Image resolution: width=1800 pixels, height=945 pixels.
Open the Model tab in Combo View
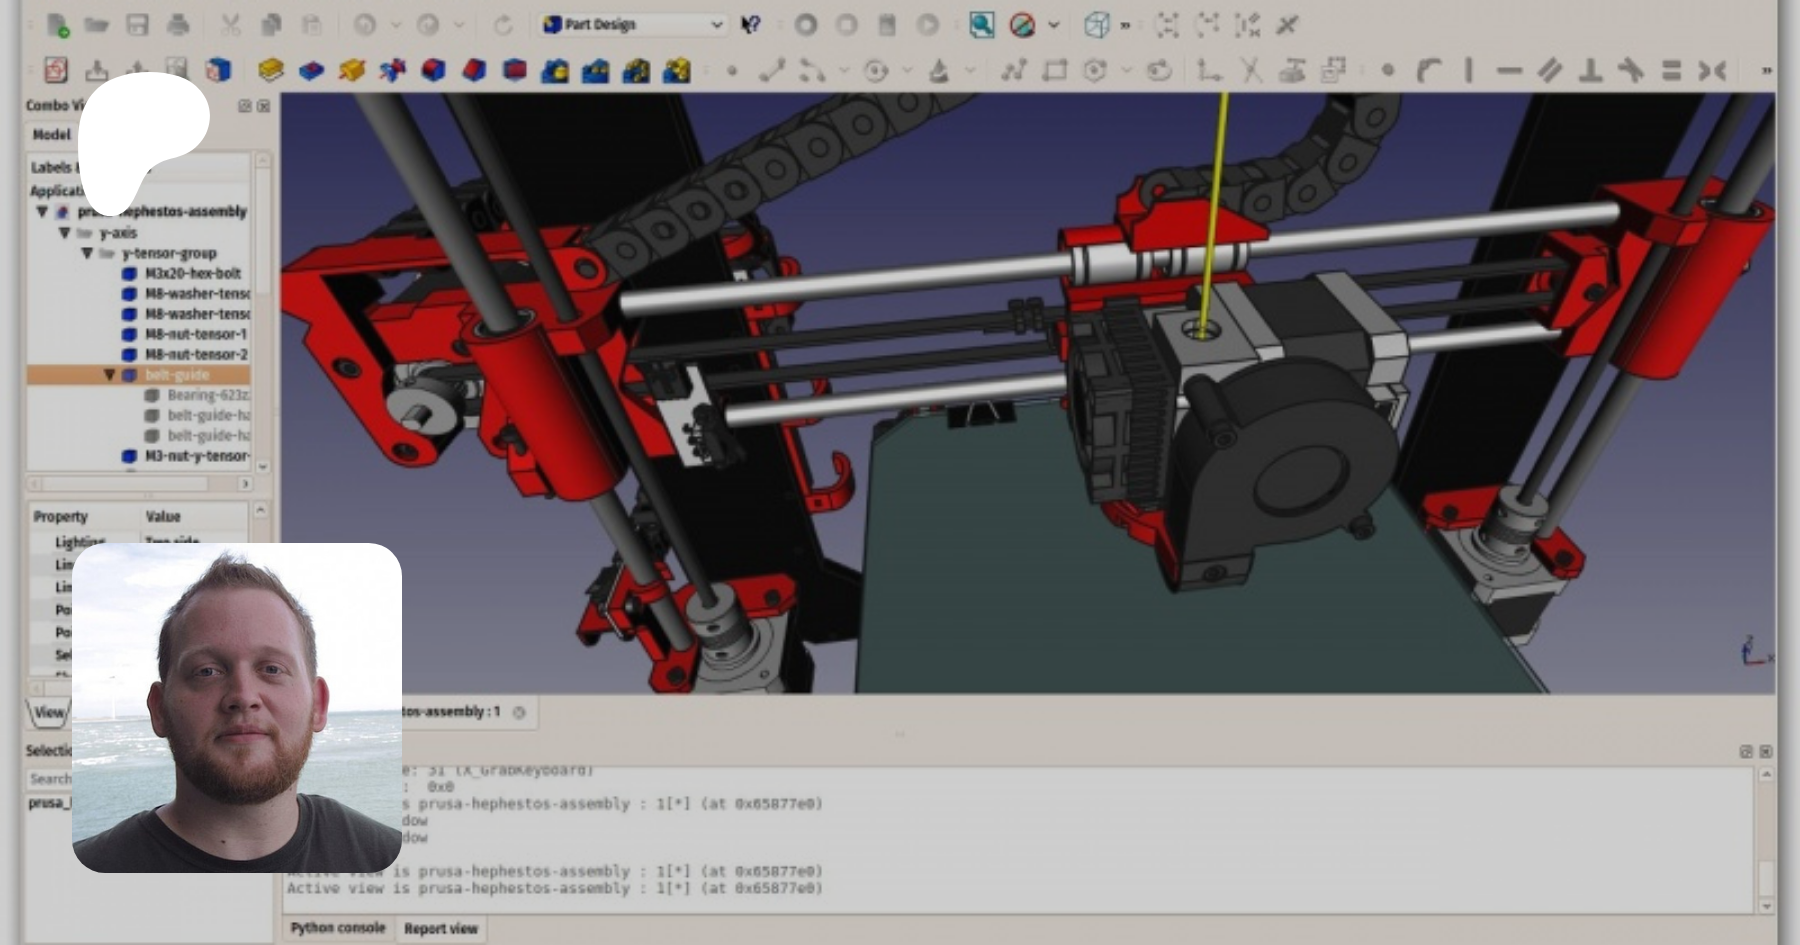[x=51, y=134]
